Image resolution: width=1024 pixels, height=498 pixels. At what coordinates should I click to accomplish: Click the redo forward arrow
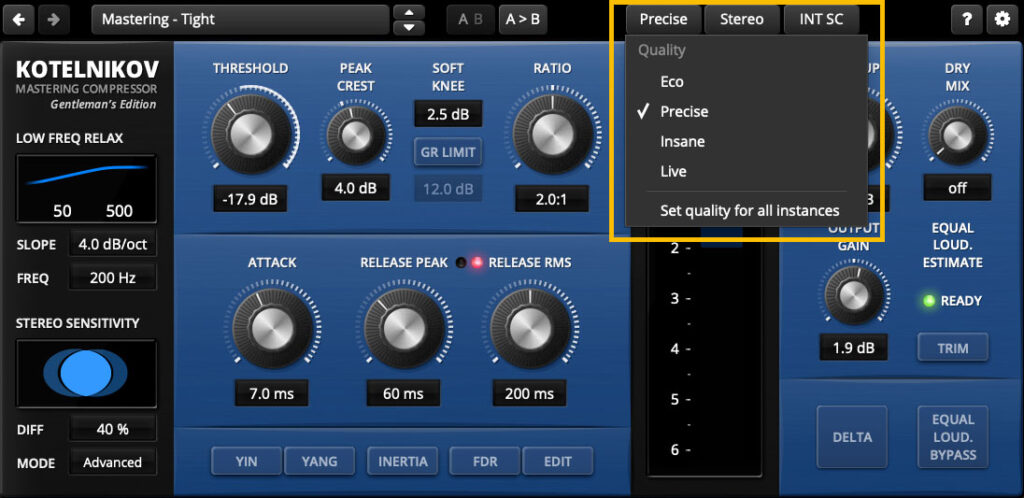pos(54,20)
